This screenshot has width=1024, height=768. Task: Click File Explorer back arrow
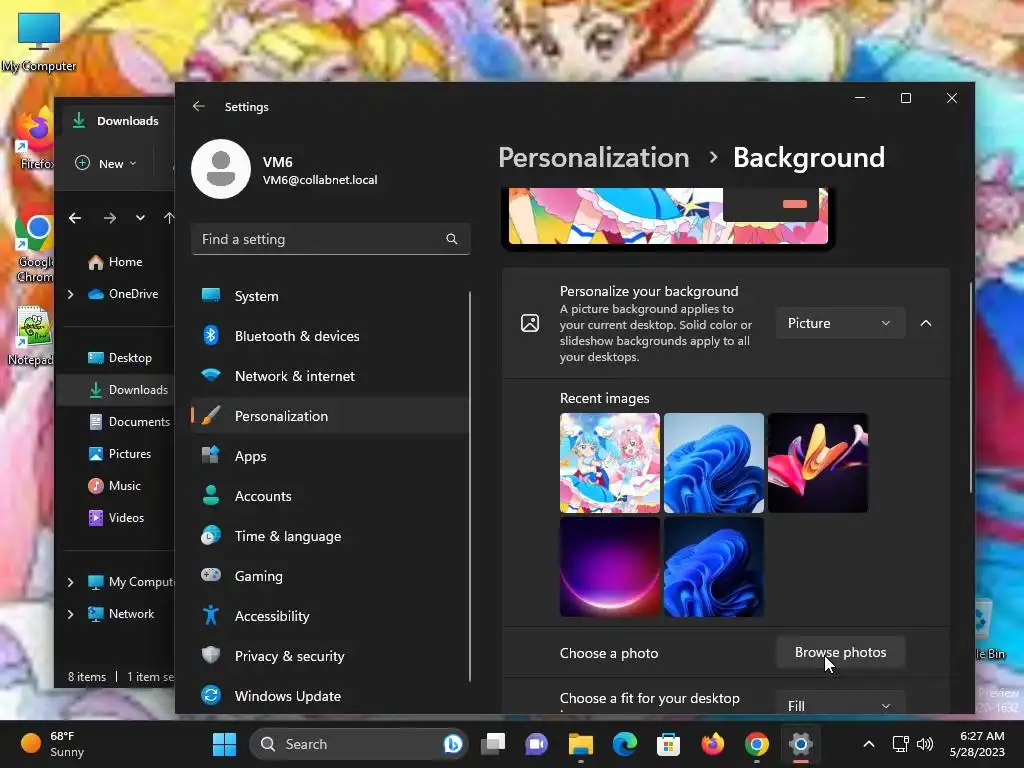tap(75, 218)
